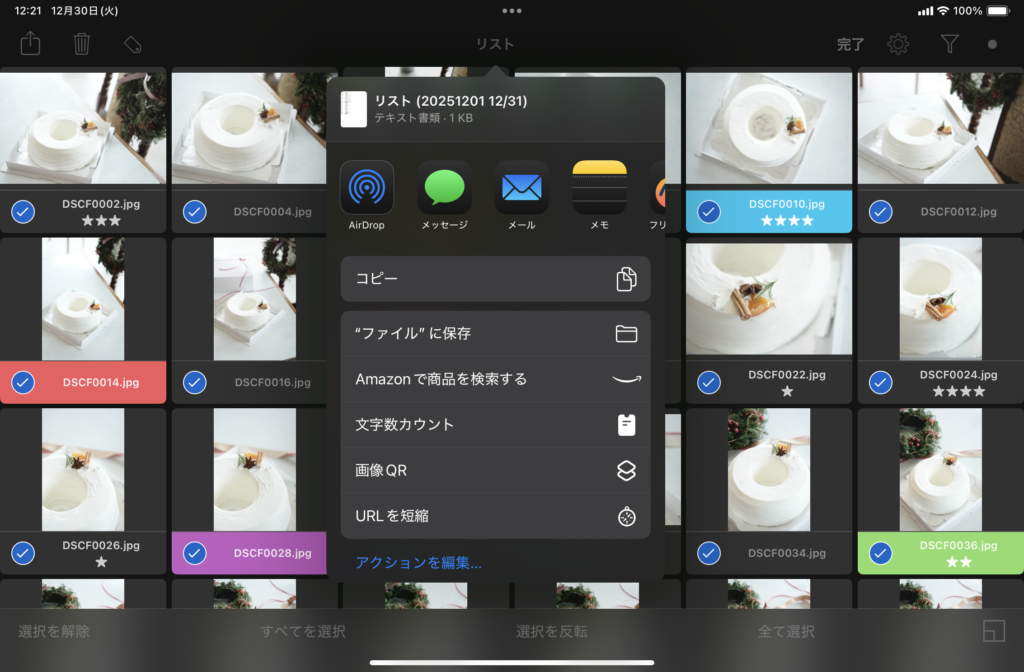Viewport: 1024px width, 672px height.
Task: Tap the "完了" button
Action: point(850,44)
